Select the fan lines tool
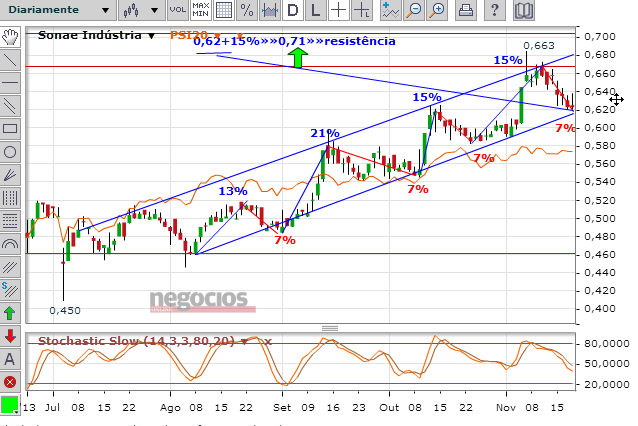The width and height of the screenshot is (638, 426). pos(10,175)
